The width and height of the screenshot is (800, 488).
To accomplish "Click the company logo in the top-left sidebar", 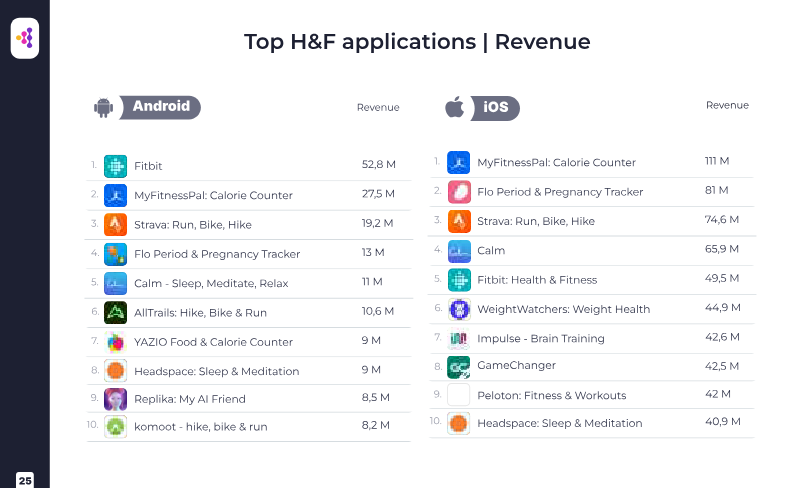I will (x=25, y=39).
